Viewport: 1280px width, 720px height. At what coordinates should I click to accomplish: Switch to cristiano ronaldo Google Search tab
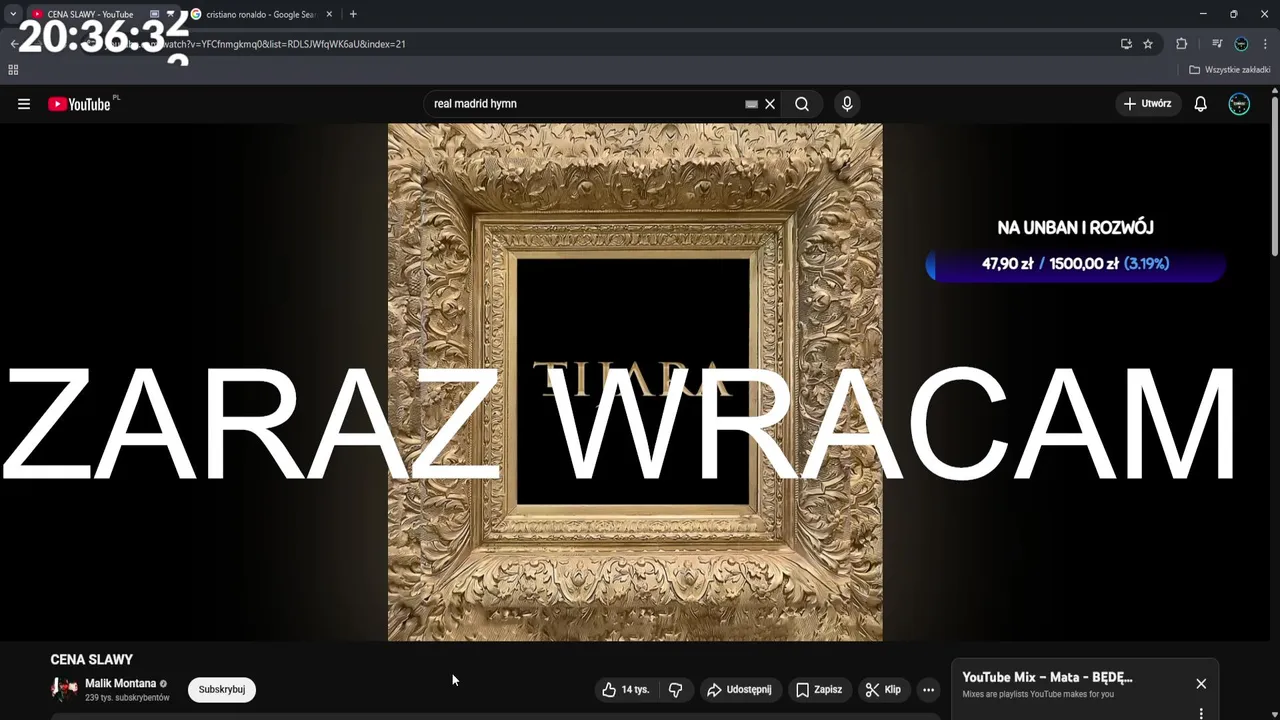pyautogui.click(x=261, y=14)
